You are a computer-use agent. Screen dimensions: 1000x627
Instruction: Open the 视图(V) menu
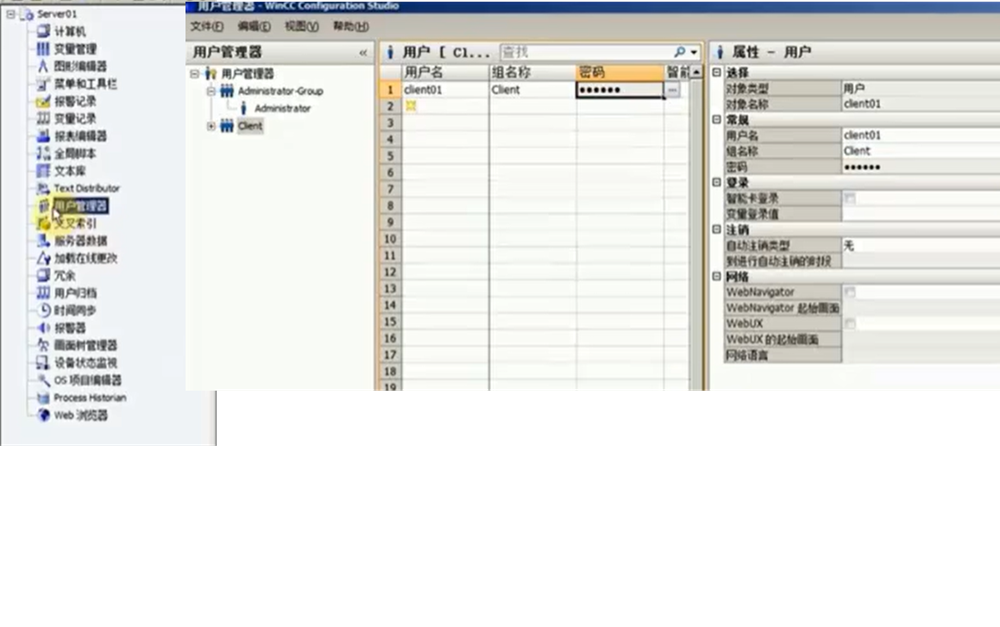tap(301, 26)
